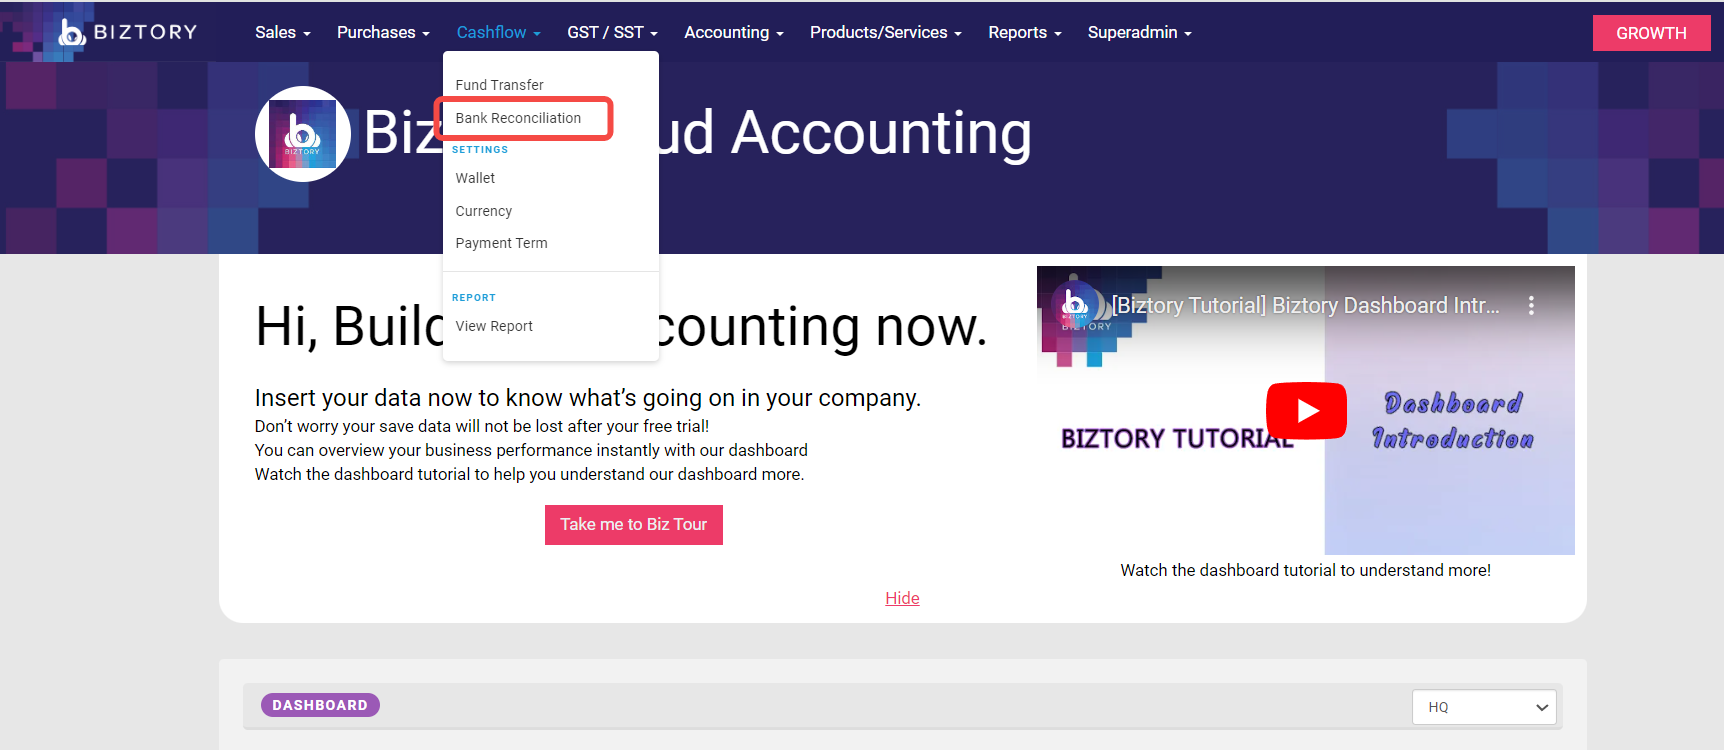Click the BIZTORY wordmark text
The height and width of the screenshot is (750, 1724).
tap(146, 32)
